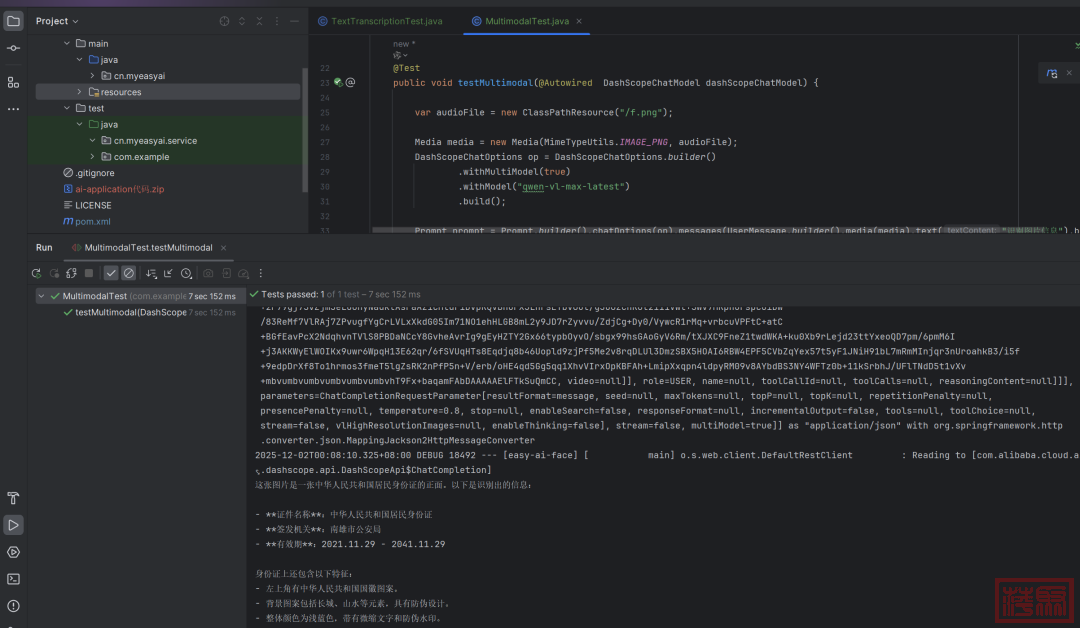This screenshot has width=1080, height=628.
Task: Click the Select Opened File crosshair icon
Action: 223,21
